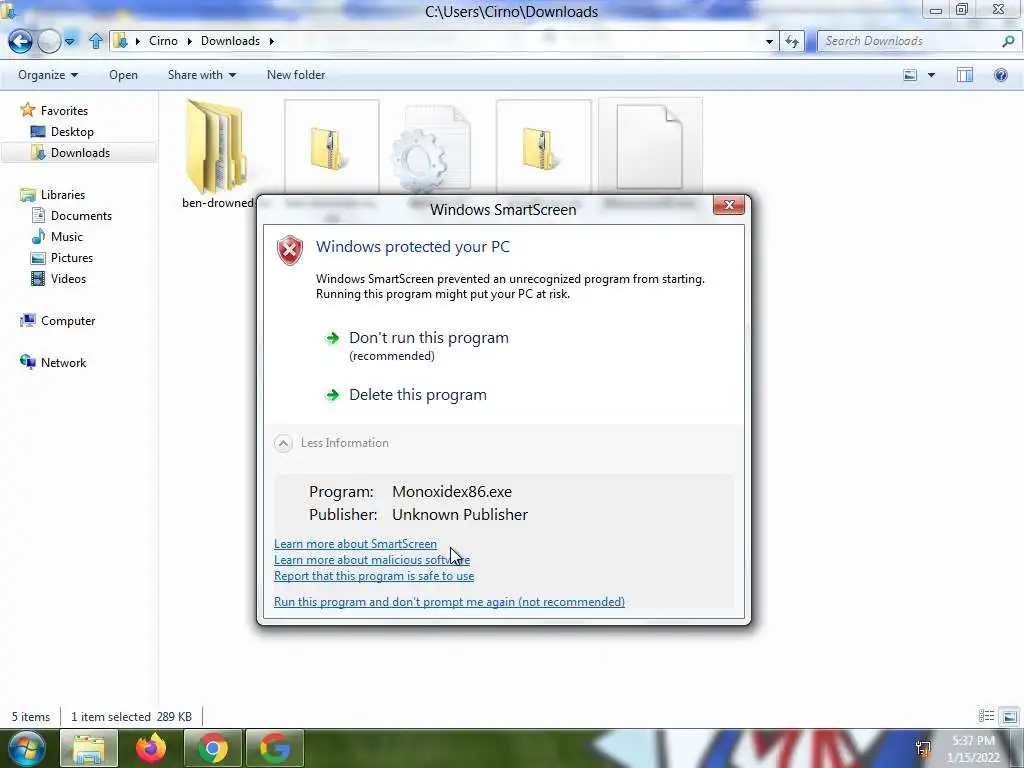Click Open in the Explorer toolbar
This screenshot has width=1024, height=768.
[x=123, y=75]
